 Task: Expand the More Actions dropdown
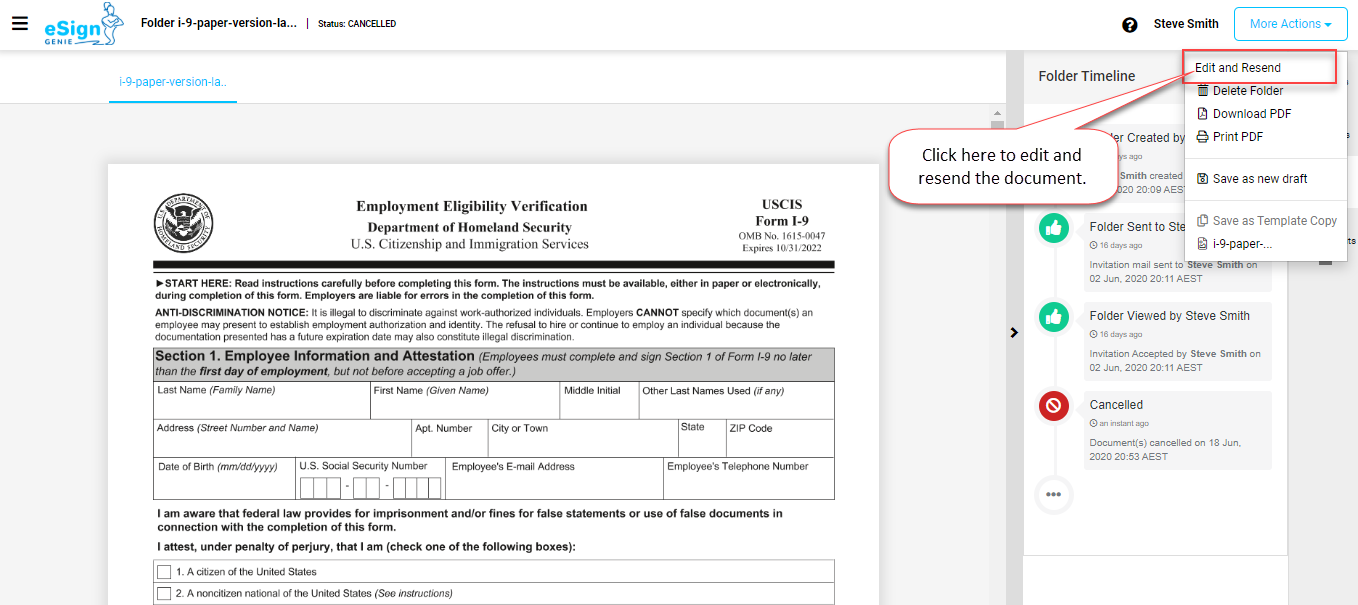click(1290, 24)
